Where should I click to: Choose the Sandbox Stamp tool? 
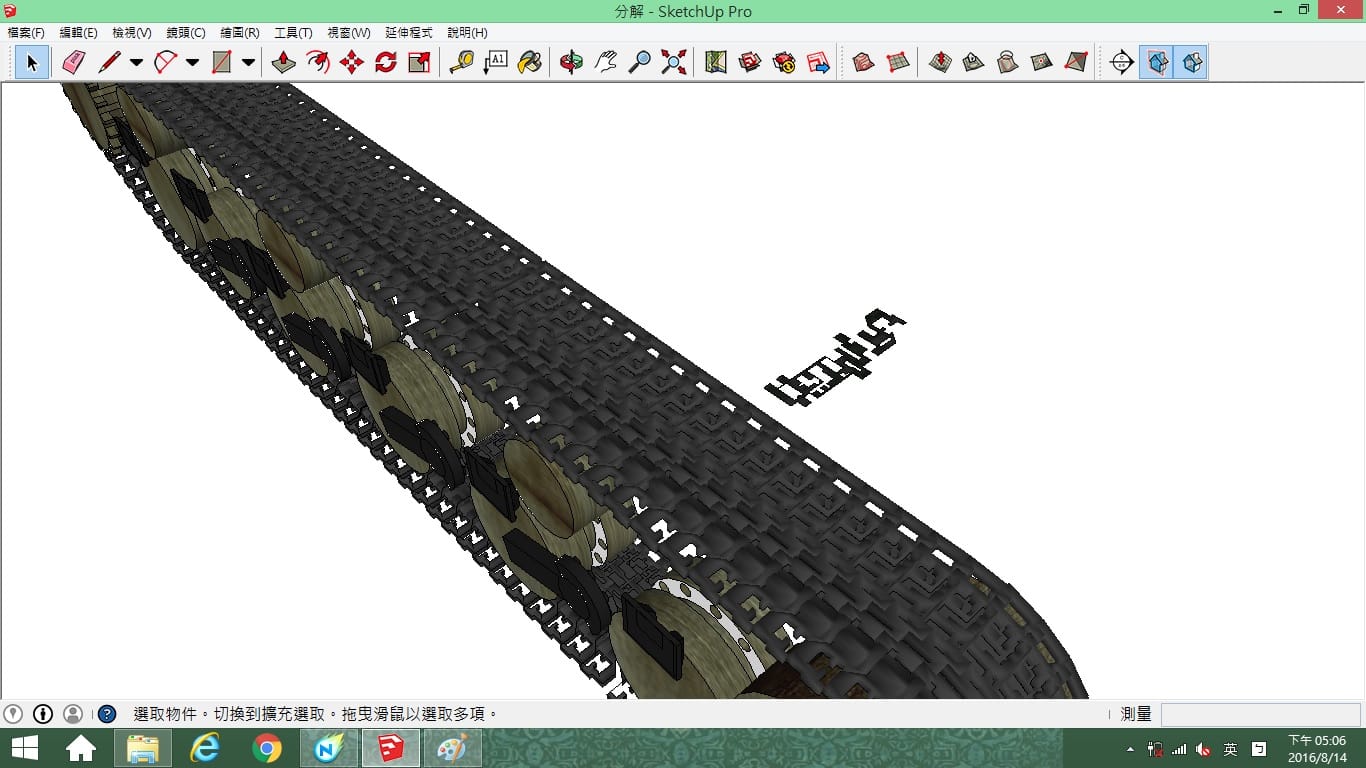[973, 62]
